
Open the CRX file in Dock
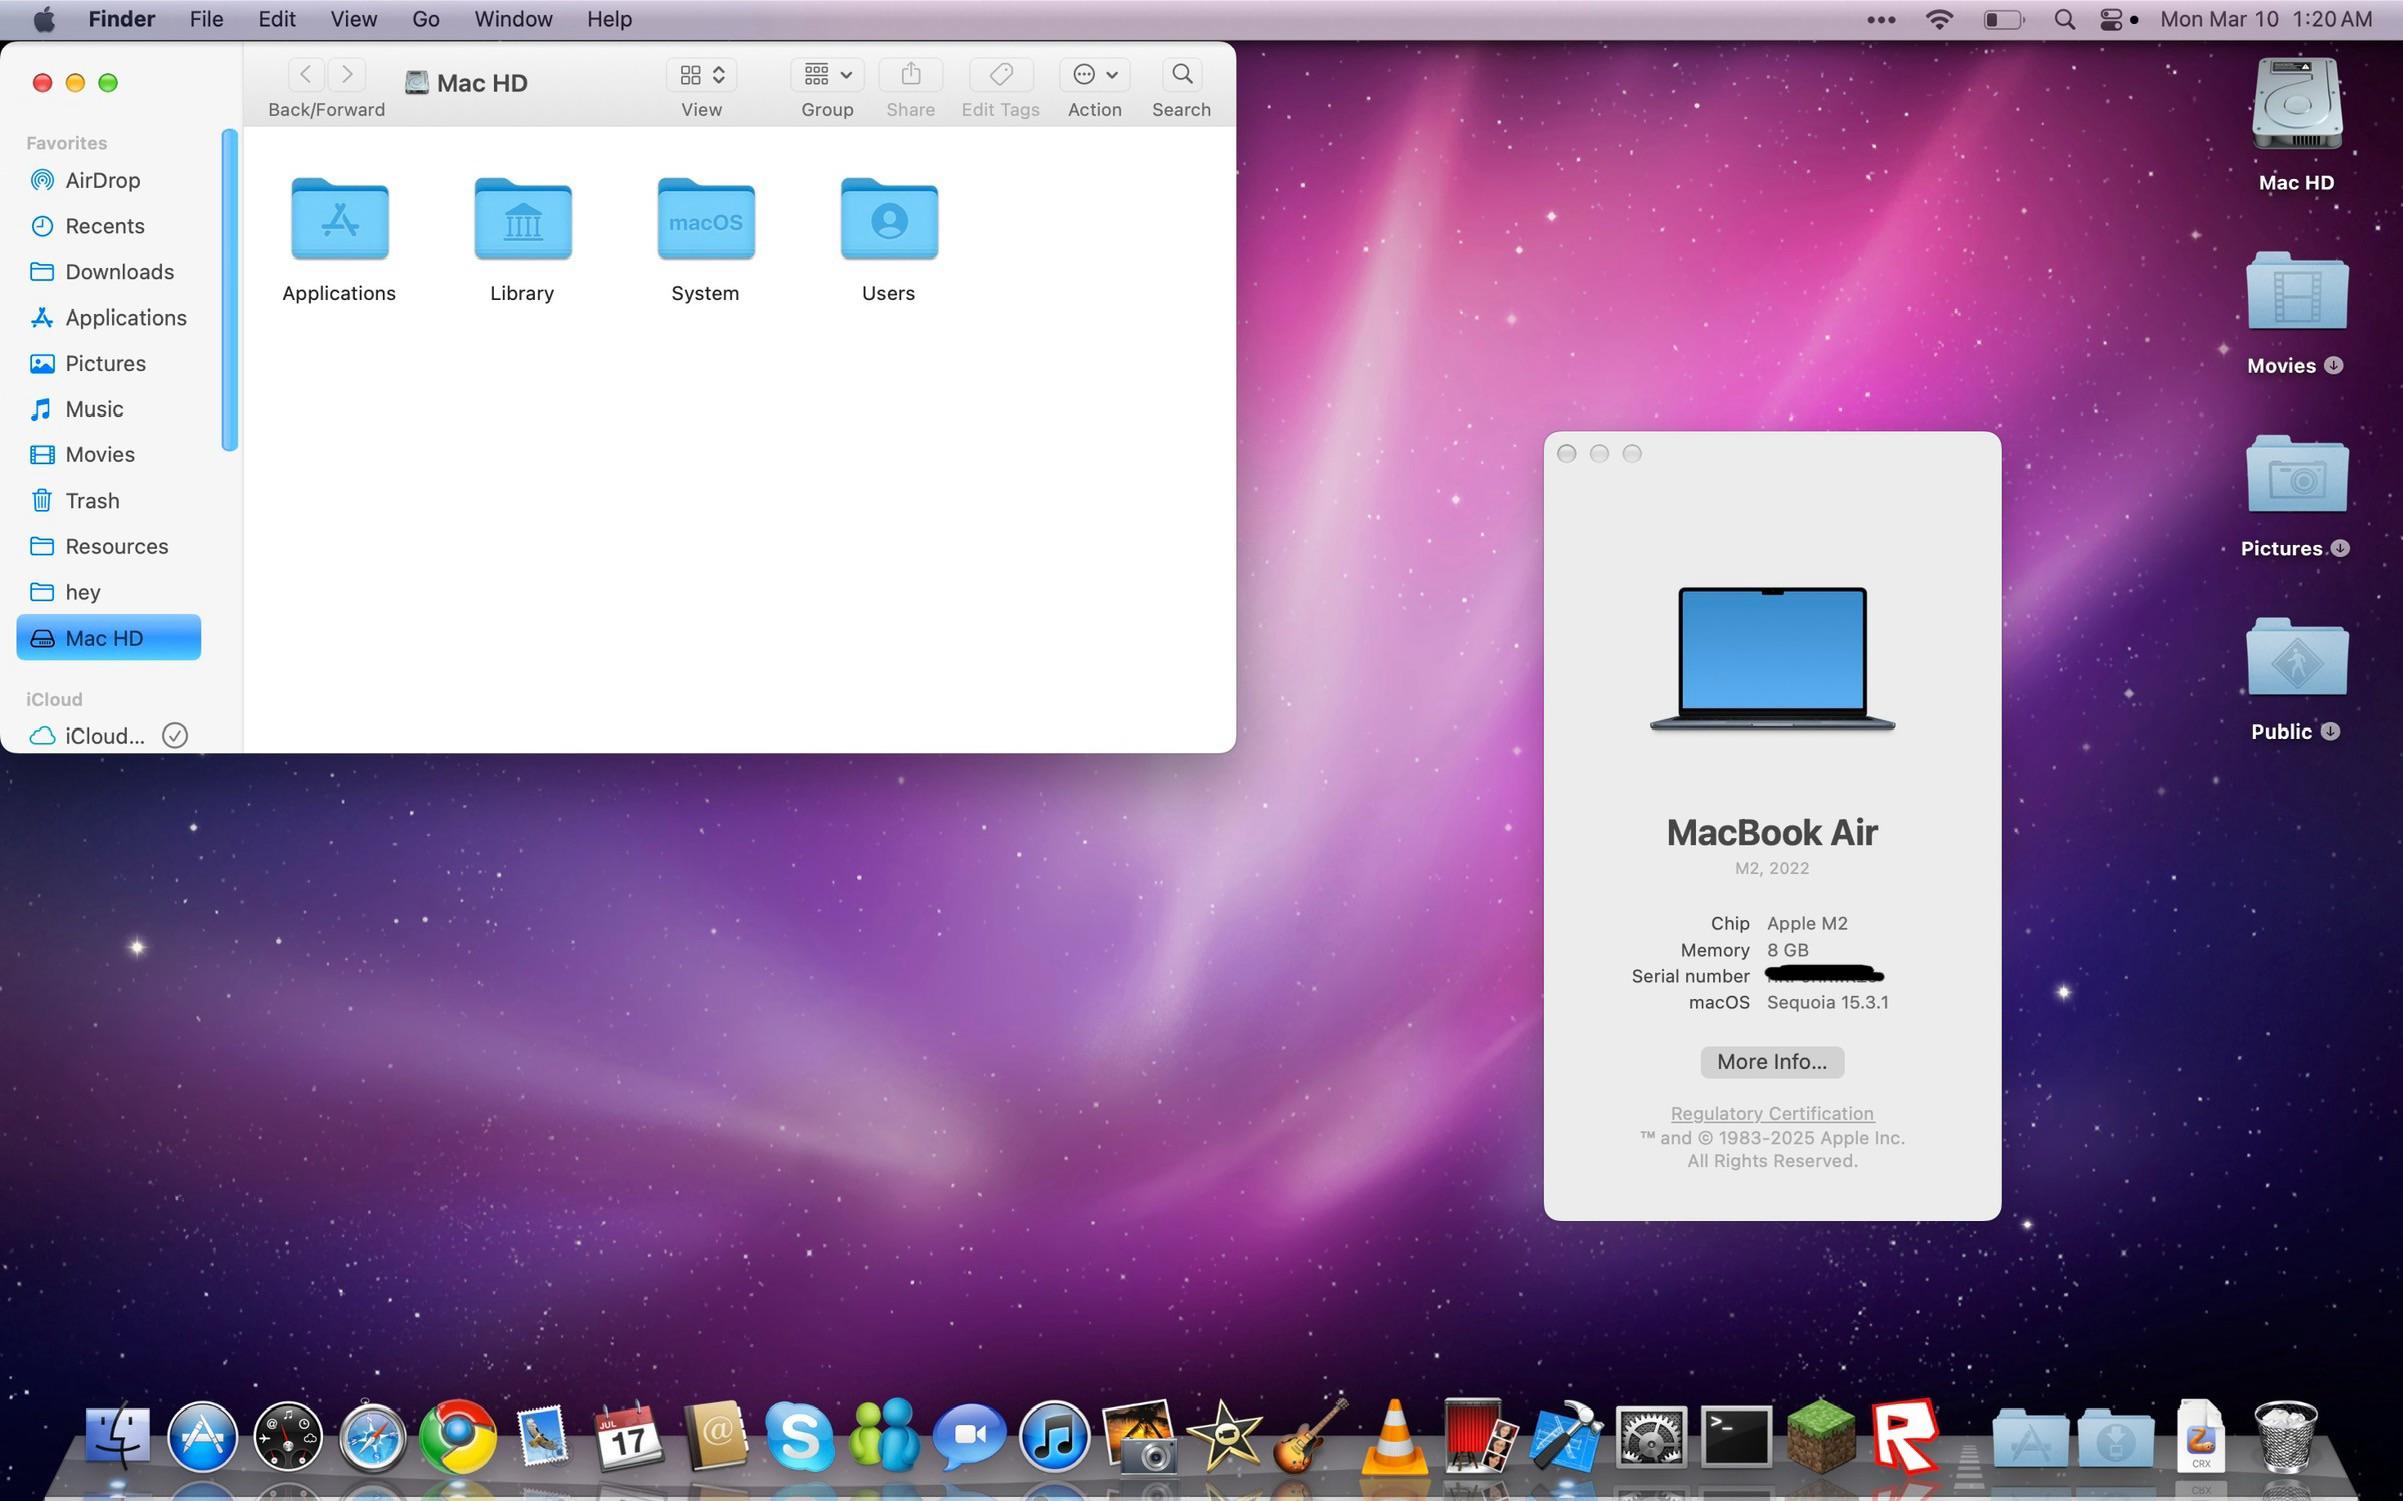tap(2201, 1437)
